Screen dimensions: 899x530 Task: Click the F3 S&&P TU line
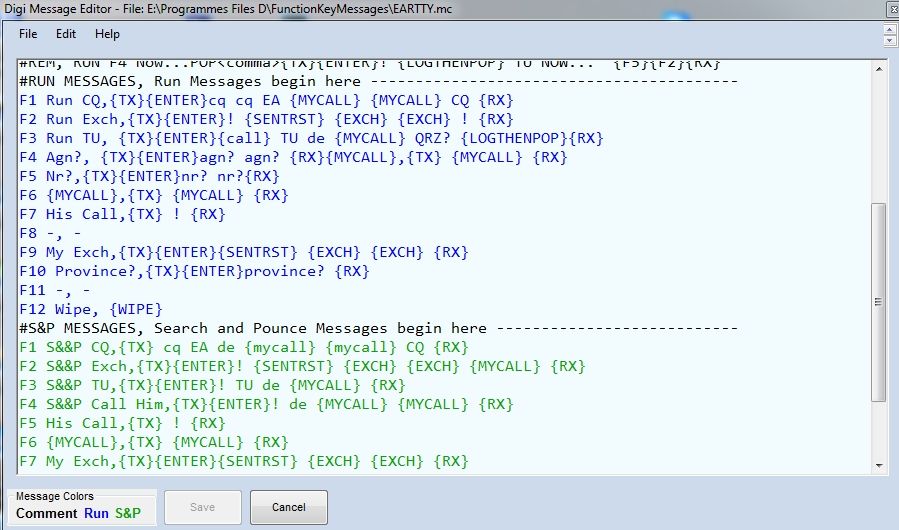[212, 385]
